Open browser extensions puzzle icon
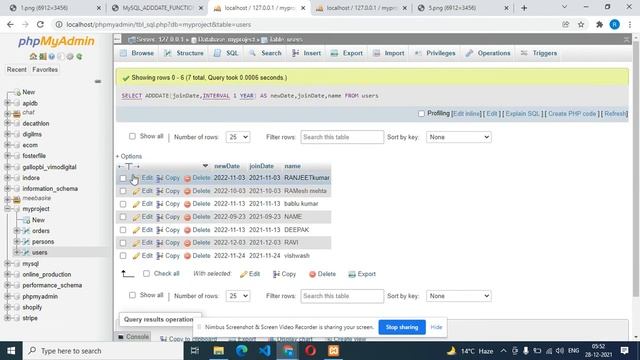The image size is (640, 360). pyautogui.click(x=599, y=24)
